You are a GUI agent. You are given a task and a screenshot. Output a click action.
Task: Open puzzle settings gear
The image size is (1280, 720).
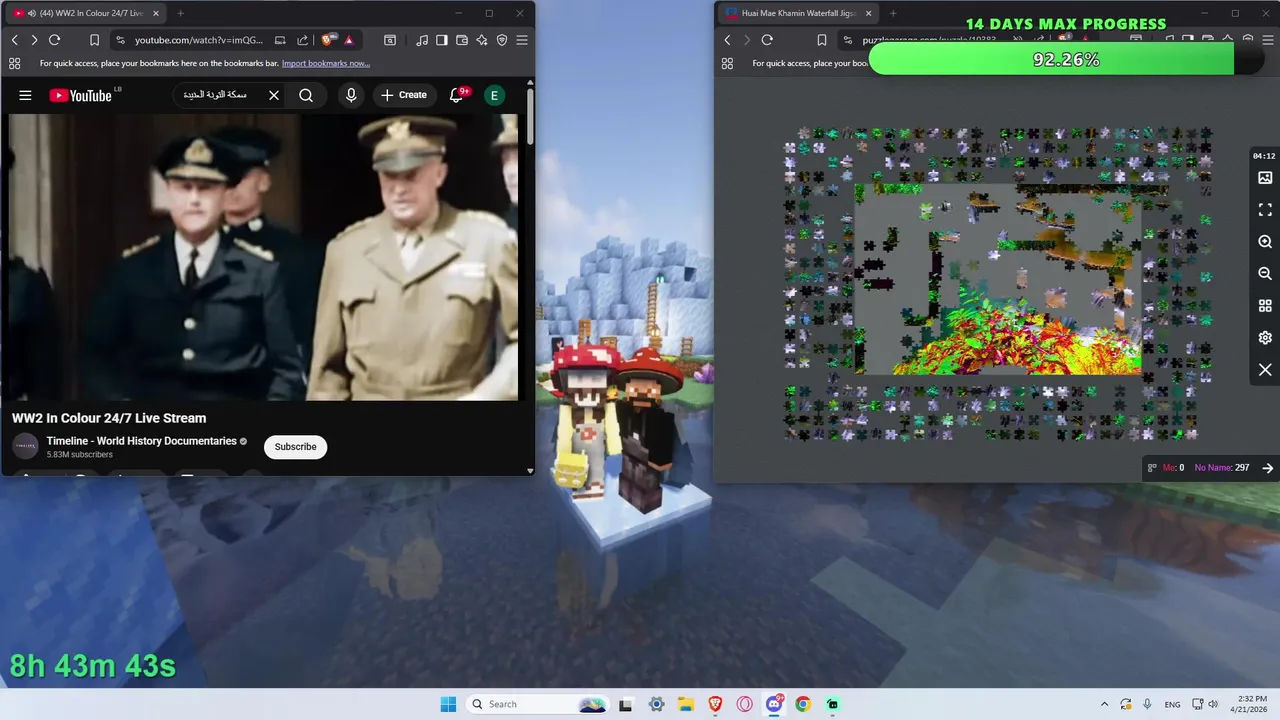[1265, 338]
